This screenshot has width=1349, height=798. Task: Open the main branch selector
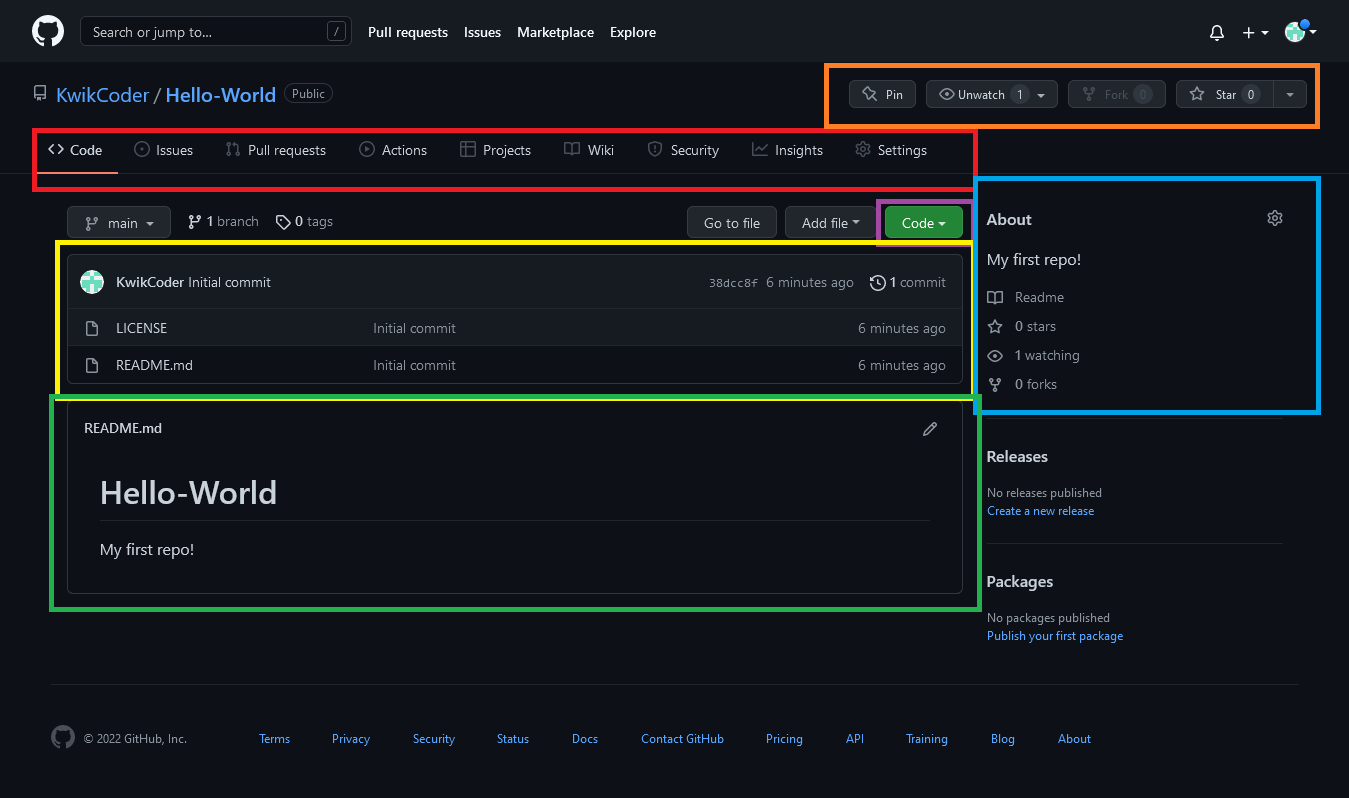pos(119,222)
